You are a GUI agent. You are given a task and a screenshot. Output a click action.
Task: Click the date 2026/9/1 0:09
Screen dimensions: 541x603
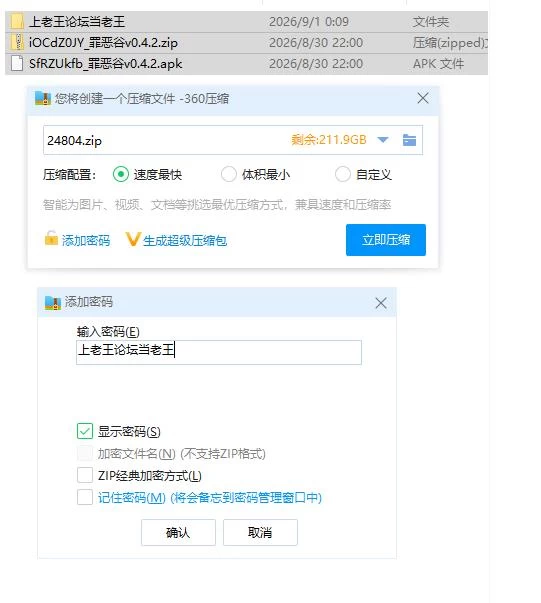(309, 22)
